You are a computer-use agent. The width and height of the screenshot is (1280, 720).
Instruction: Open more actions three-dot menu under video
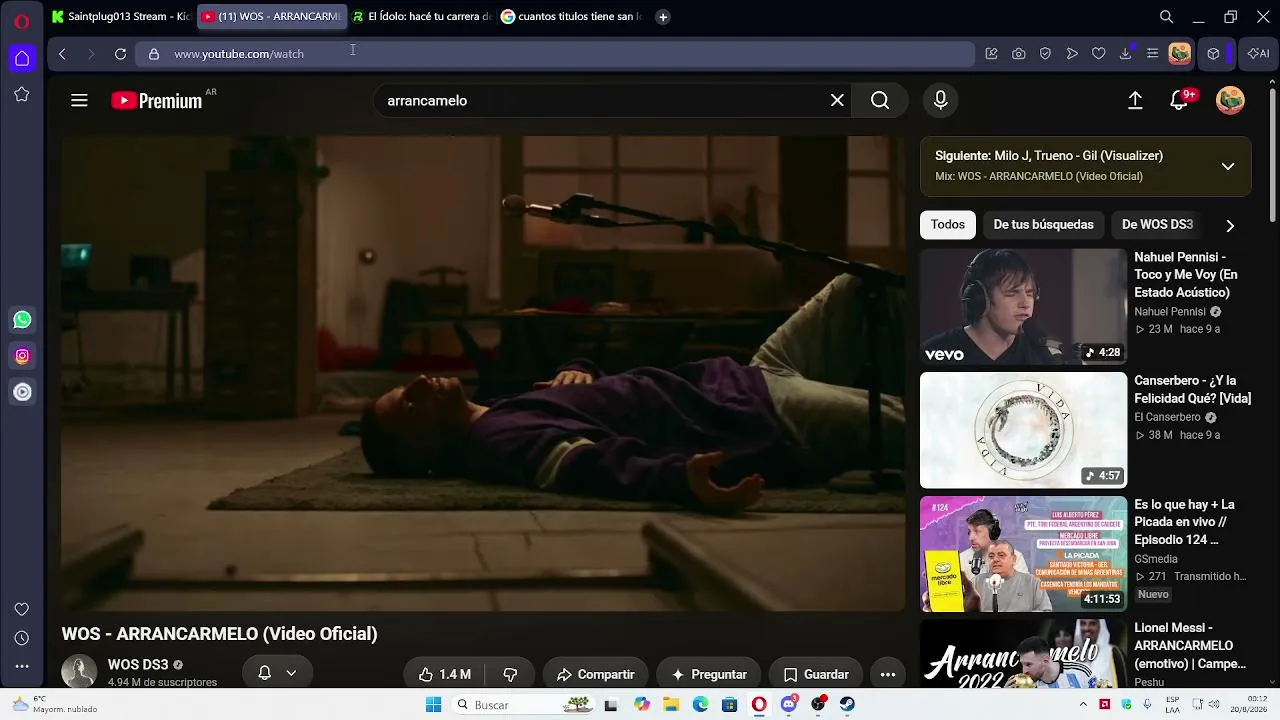tap(888, 675)
